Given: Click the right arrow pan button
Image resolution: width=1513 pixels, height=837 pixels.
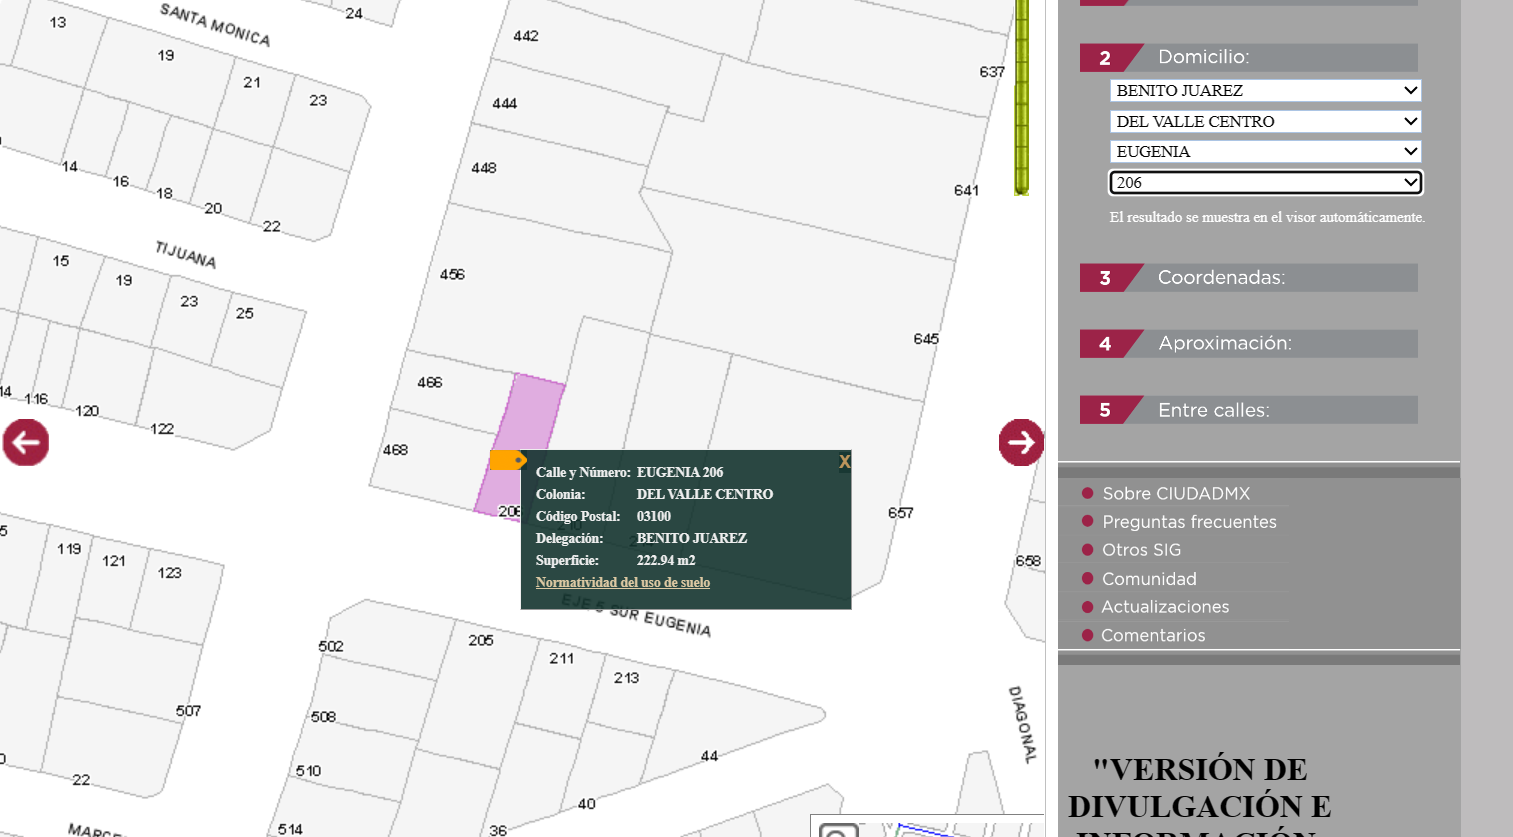Looking at the screenshot, I should (x=1021, y=442).
